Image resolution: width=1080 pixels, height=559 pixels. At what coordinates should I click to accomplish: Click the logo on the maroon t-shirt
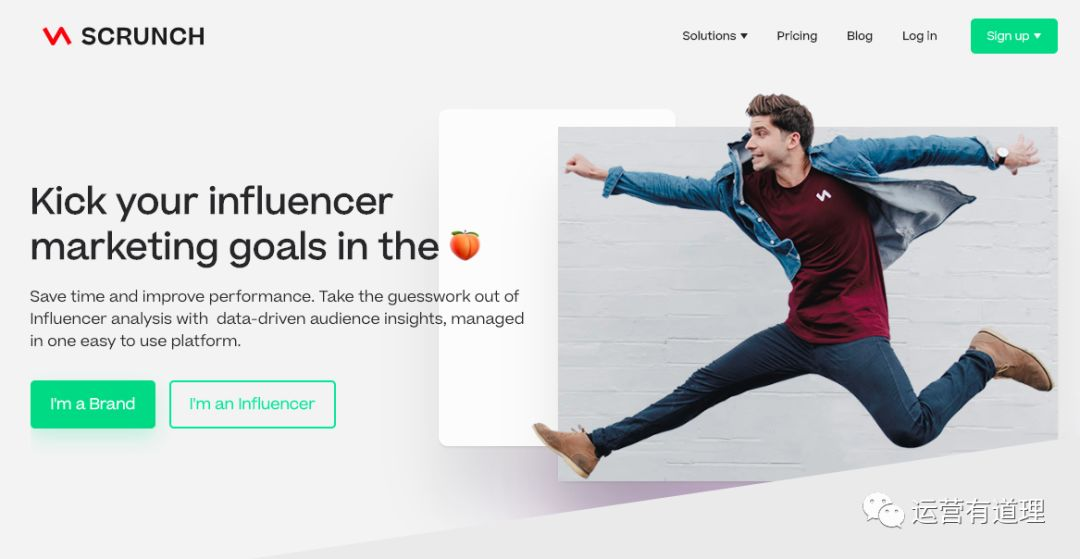click(823, 196)
